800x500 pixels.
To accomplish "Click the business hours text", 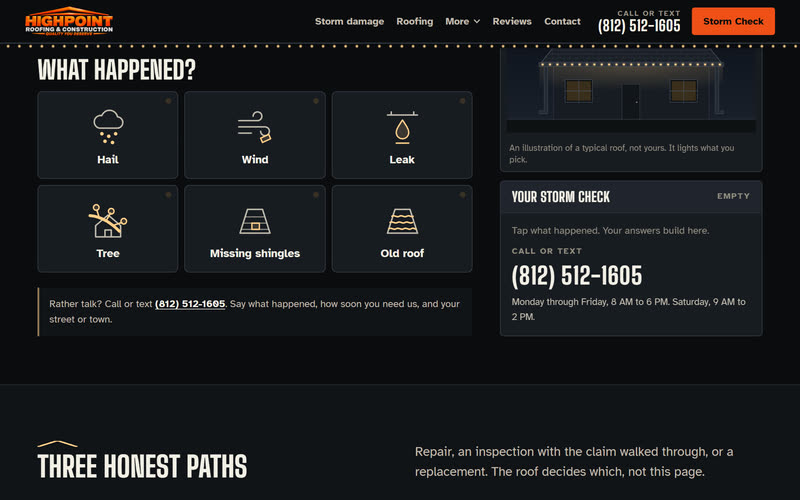I will (629, 309).
